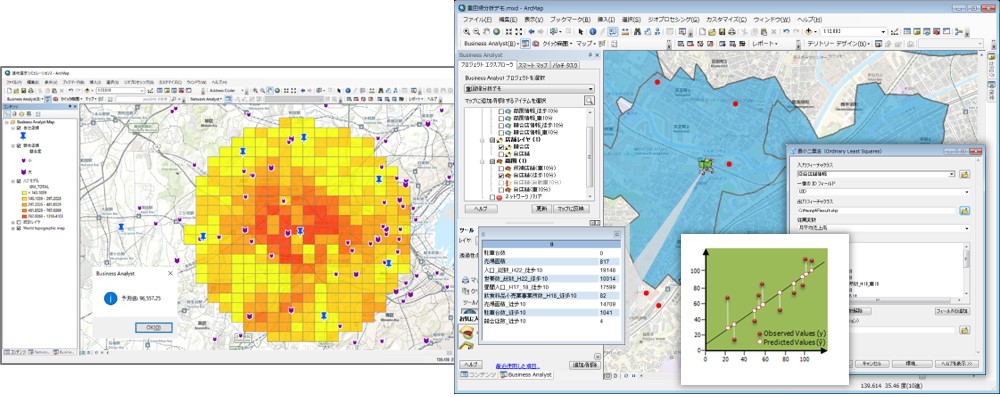Click the Find binoculars icon in right ArcMap
Image resolution: width=1000 pixels, height=397 pixels.
tap(637, 31)
